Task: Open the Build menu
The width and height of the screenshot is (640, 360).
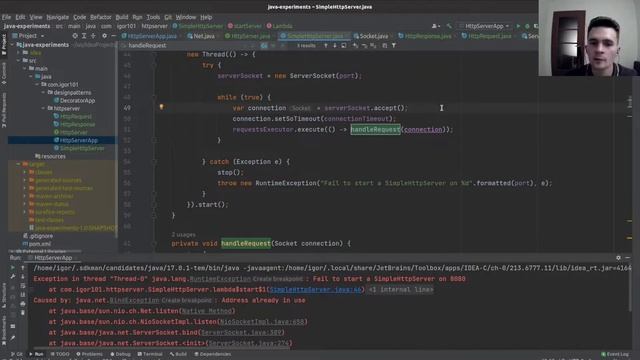Action: (x=122, y=17)
